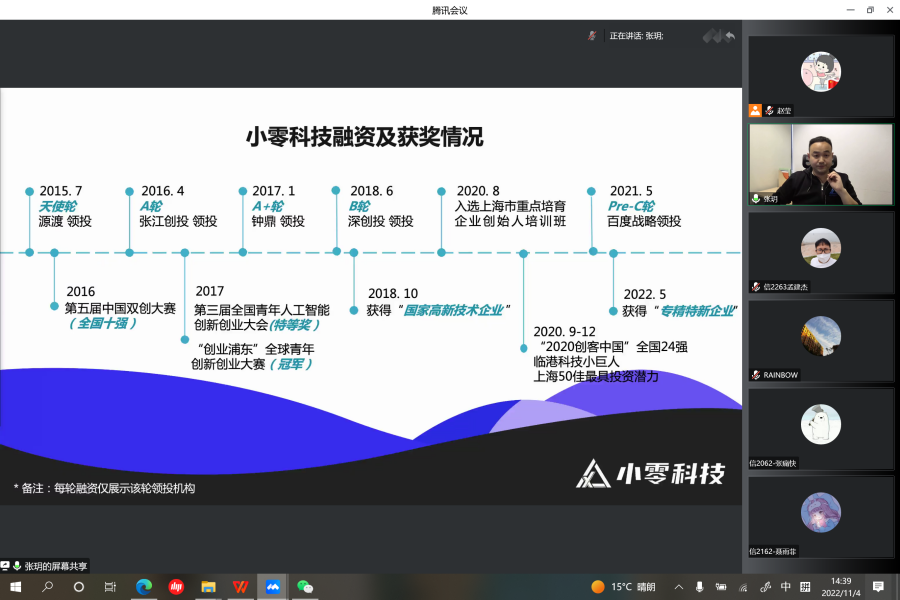Toggle the 中 input method indicator
Viewport: 900px width, 600px height.
785,587
